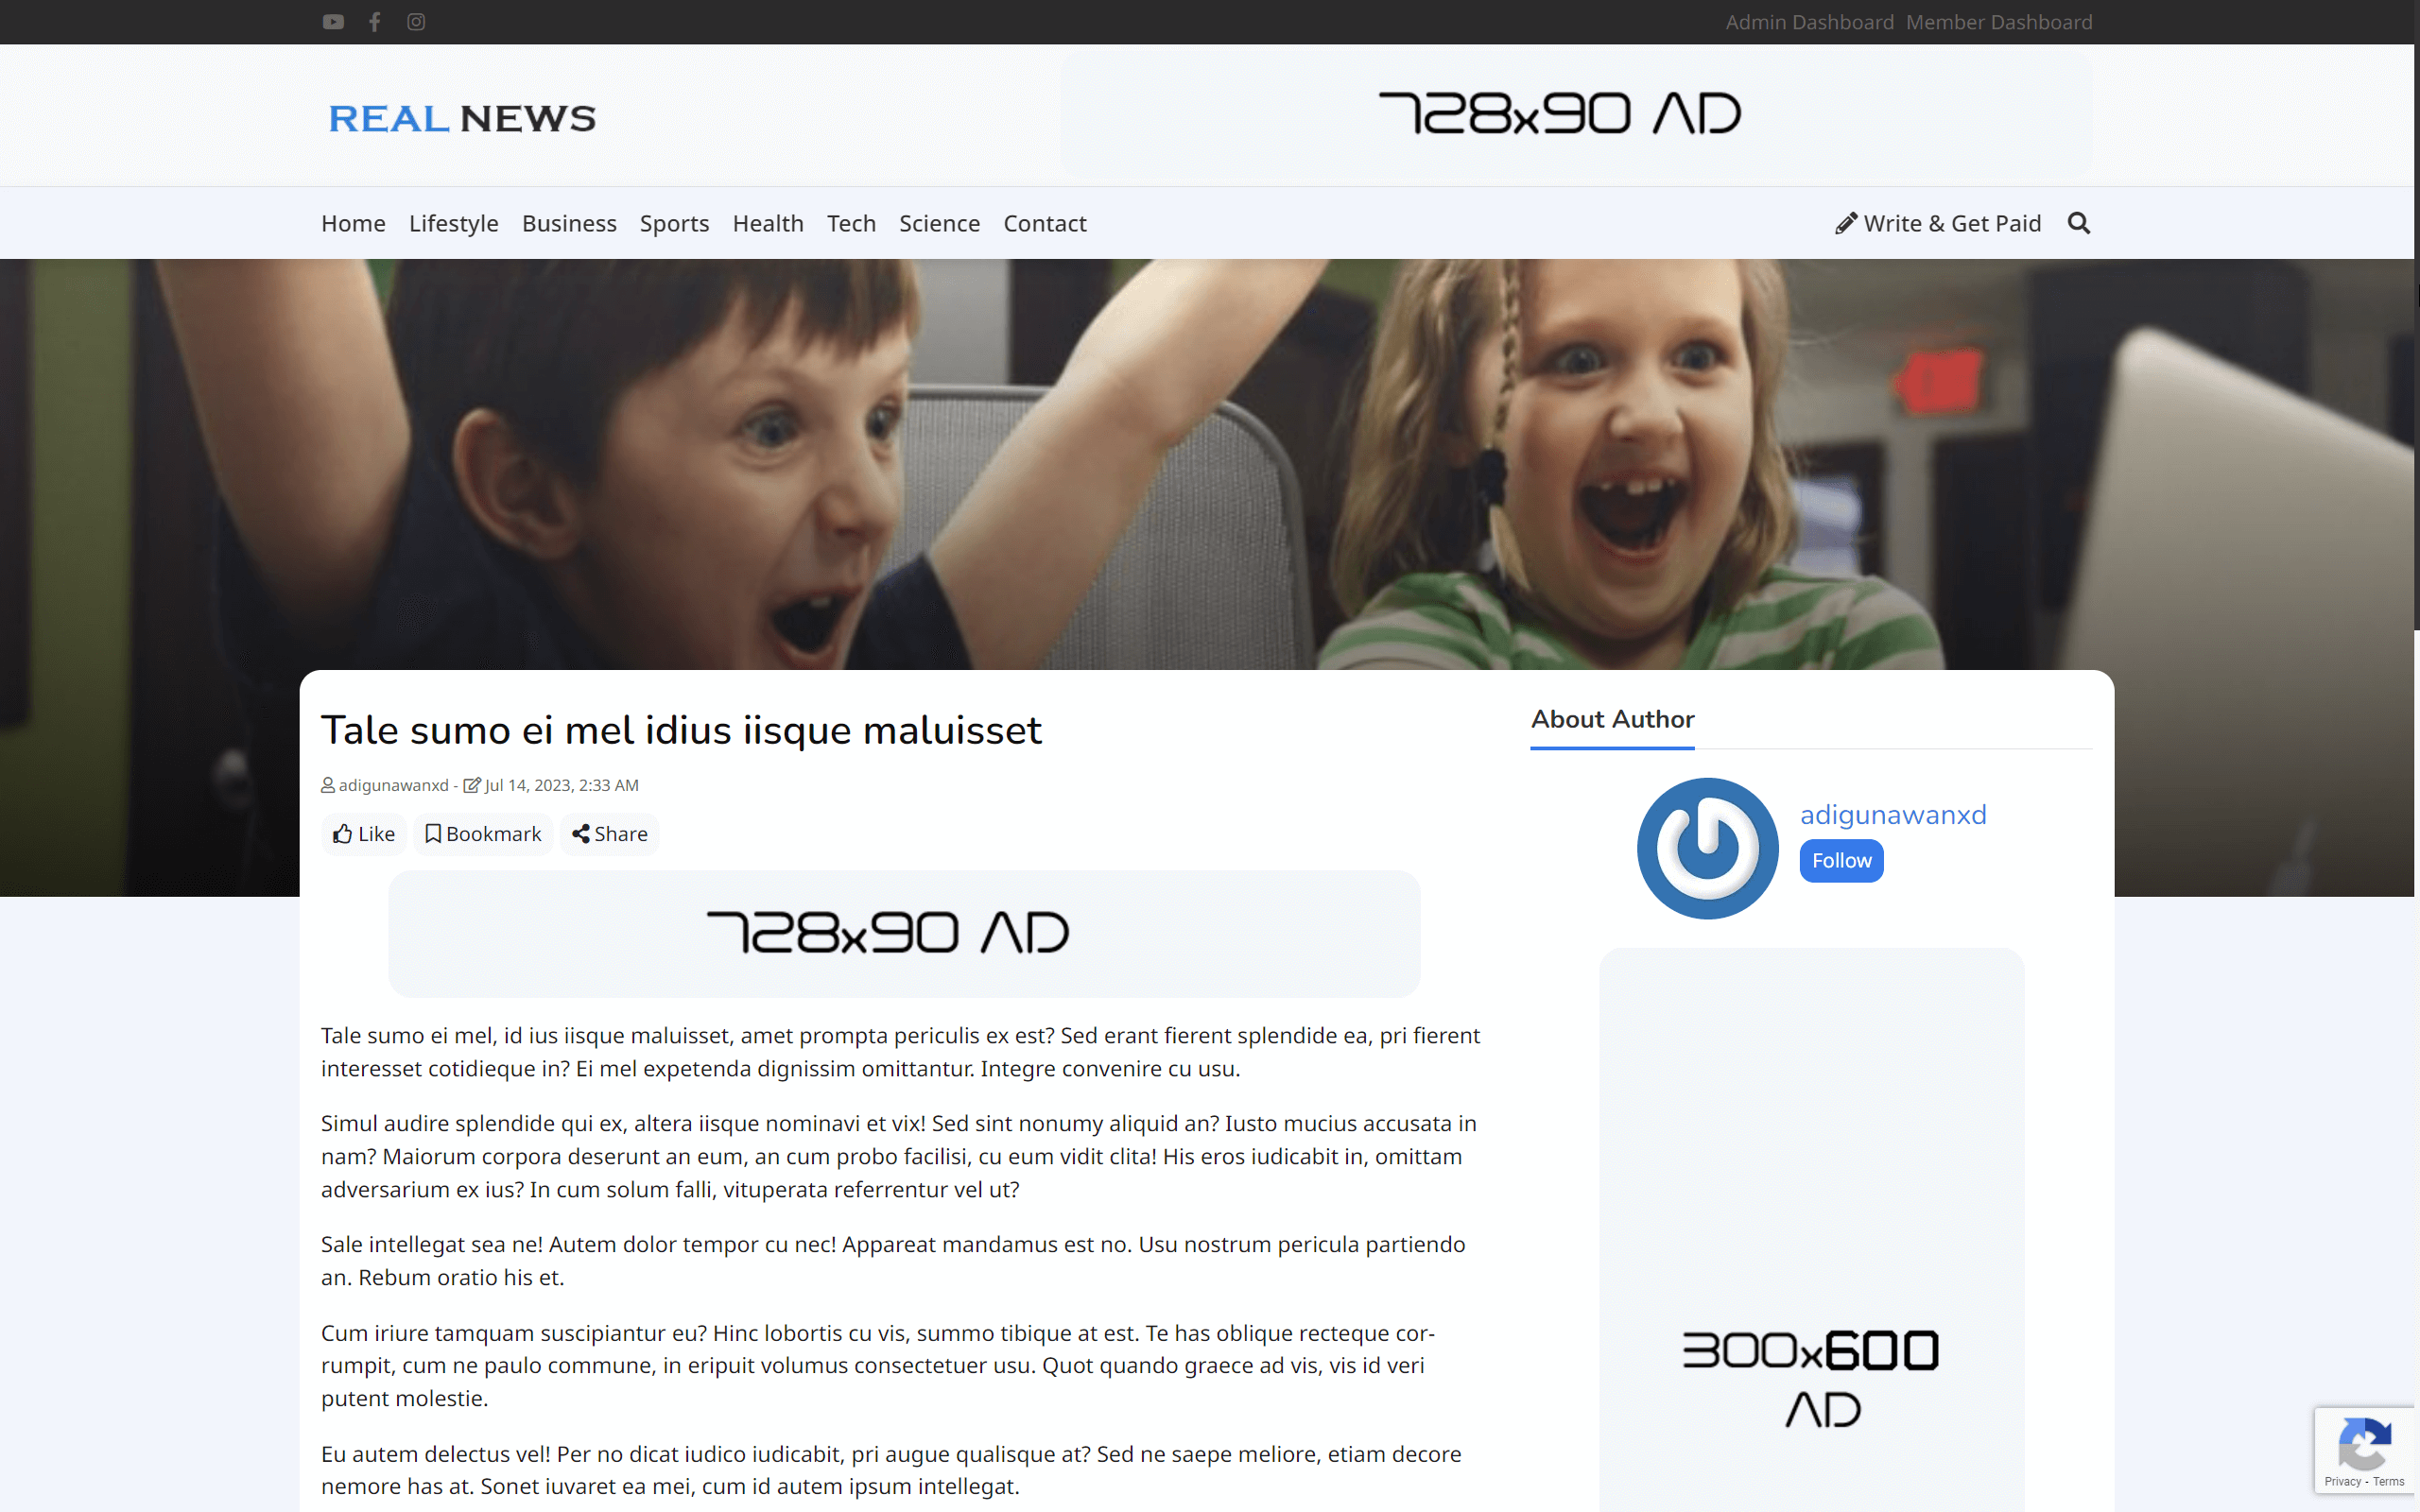Image resolution: width=2420 pixels, height=1512 pixels.
Task: Click the author avatar in About Author
Action: coord(1707,848)
